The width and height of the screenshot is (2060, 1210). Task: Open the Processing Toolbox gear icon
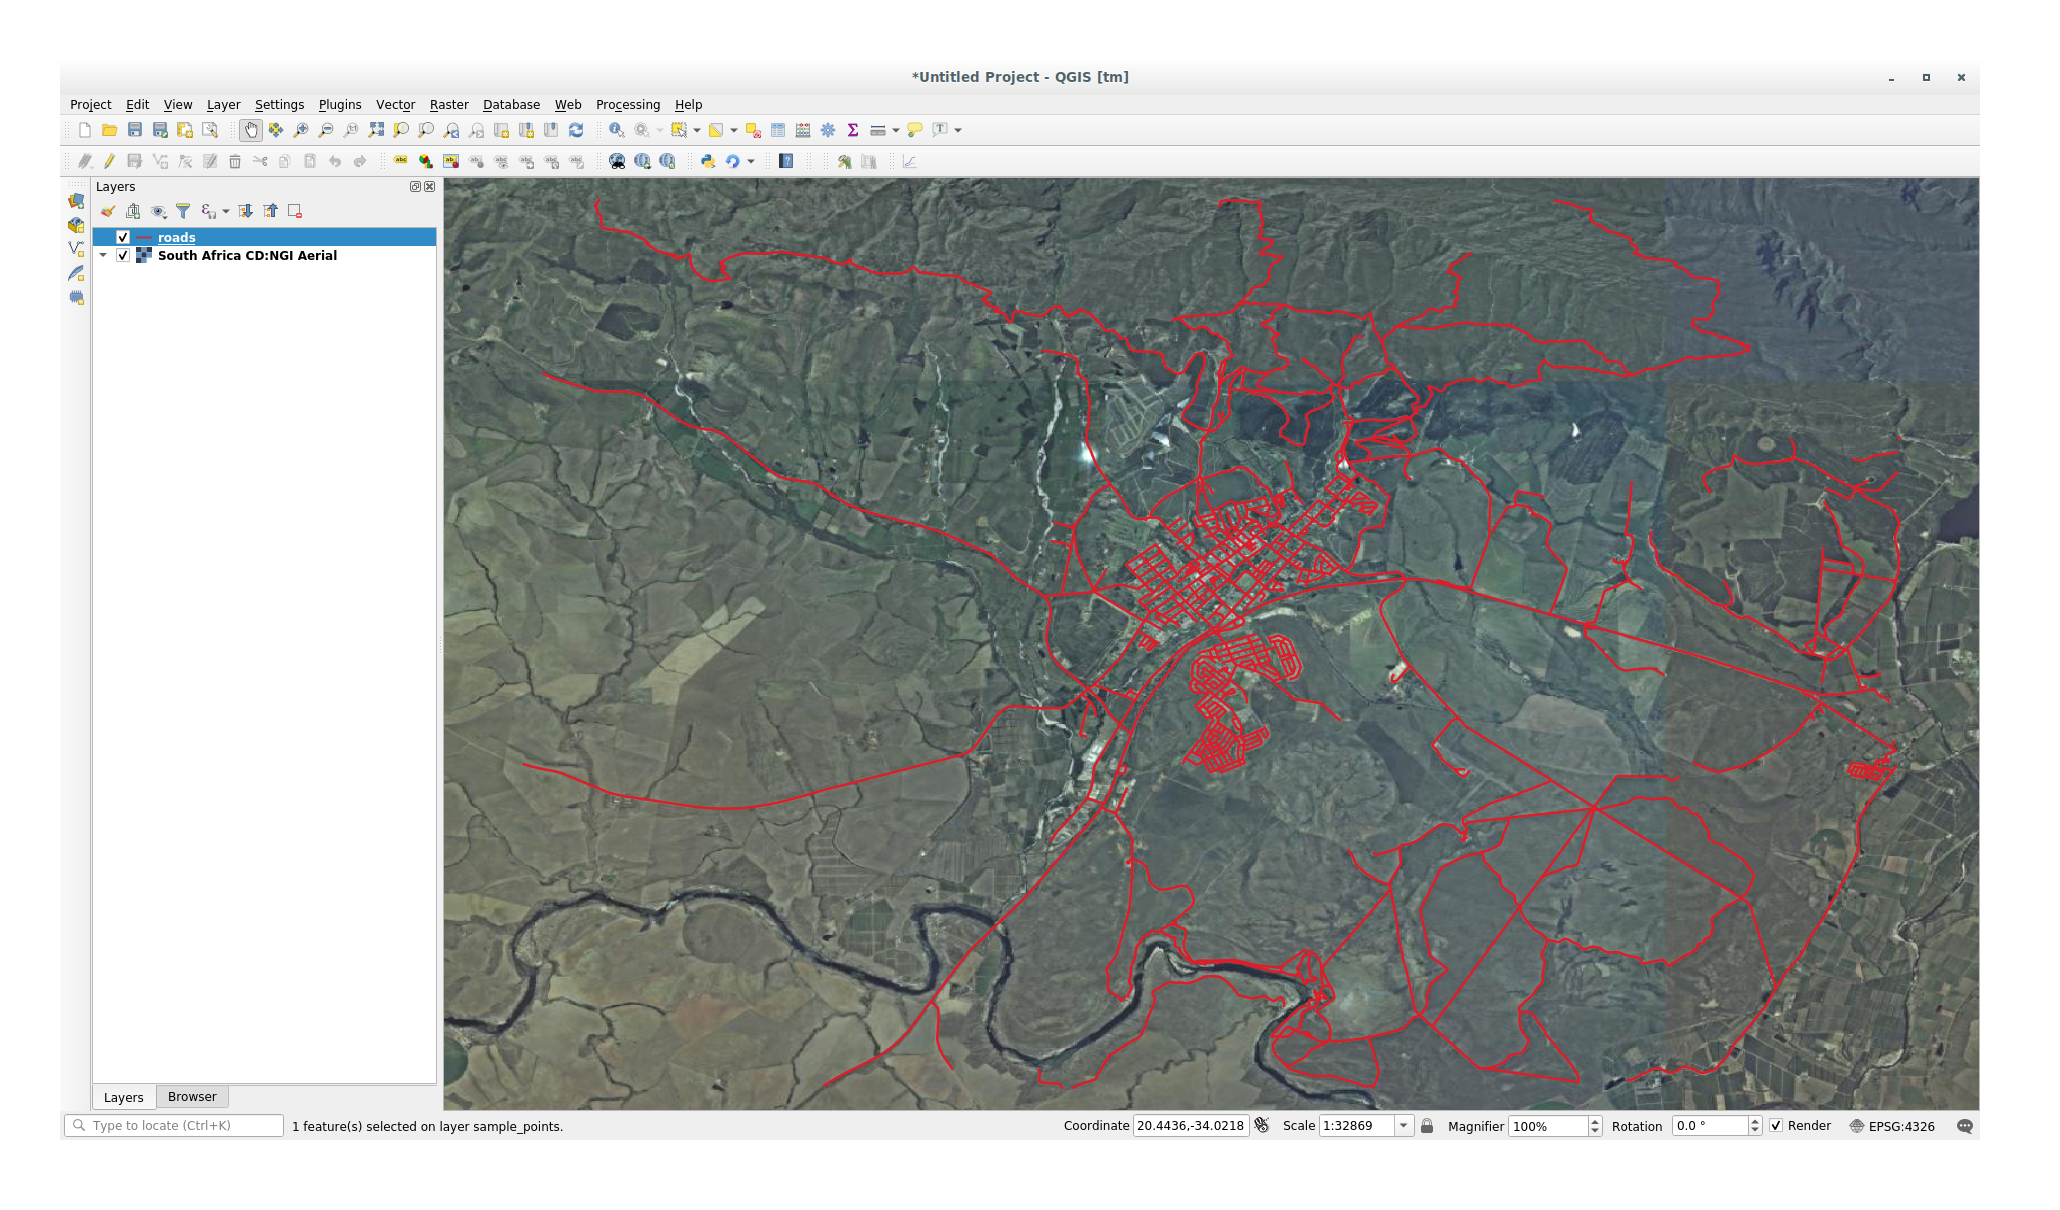pos(828,130)
